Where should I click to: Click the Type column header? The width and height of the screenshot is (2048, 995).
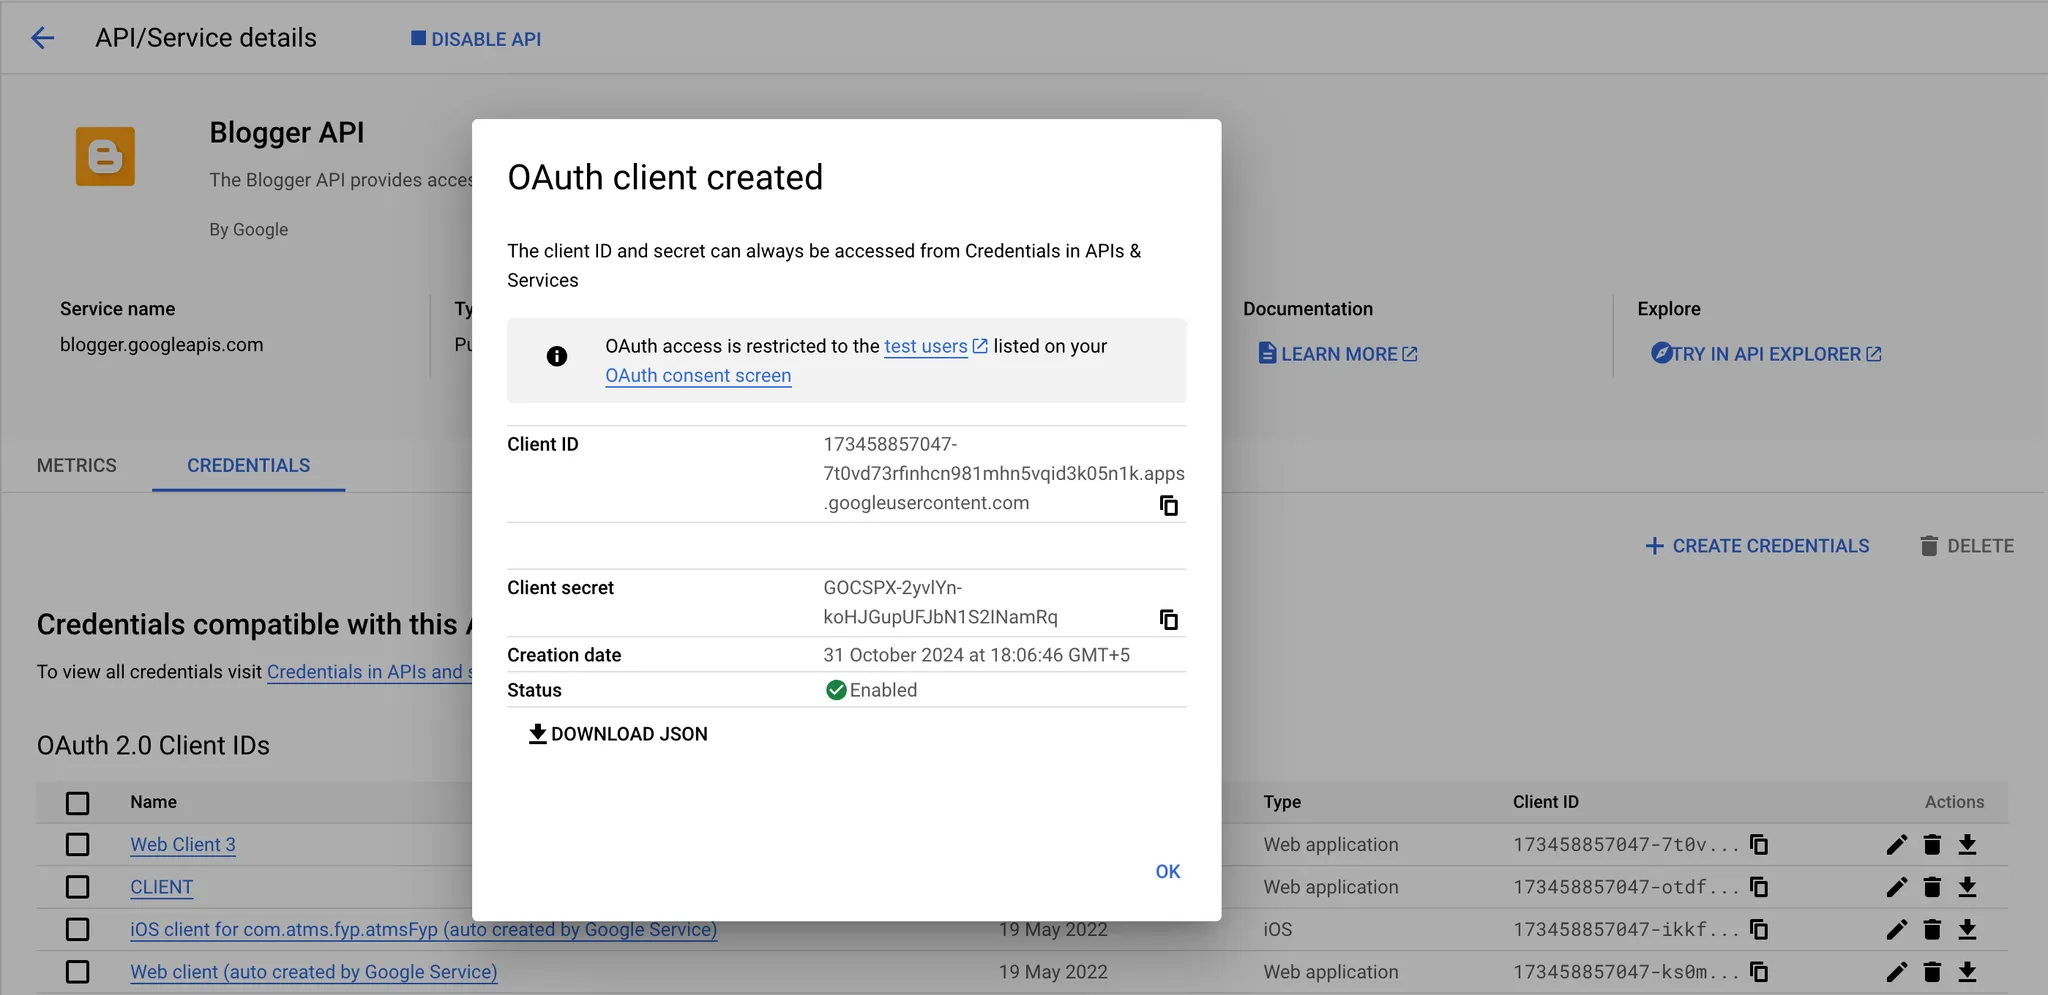click(1282, 802)
